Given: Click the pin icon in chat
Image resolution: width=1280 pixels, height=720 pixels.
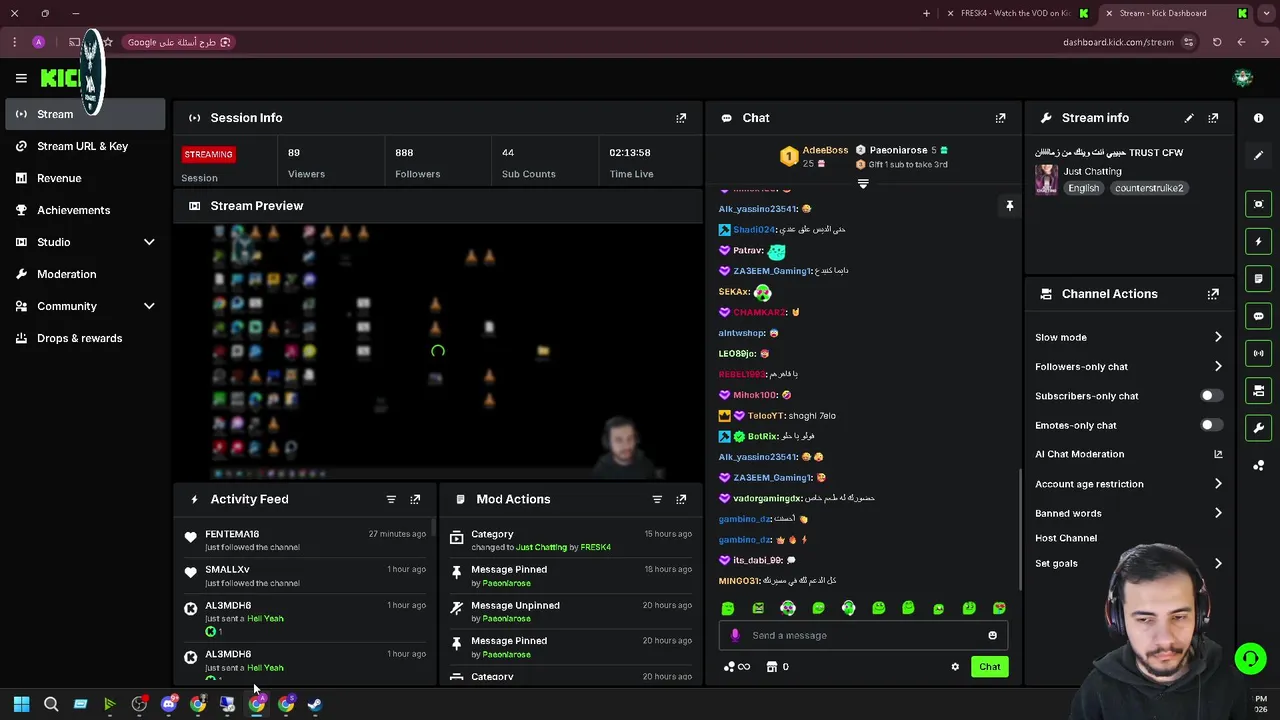Looking at the screenshot, I should (1009, 206).
